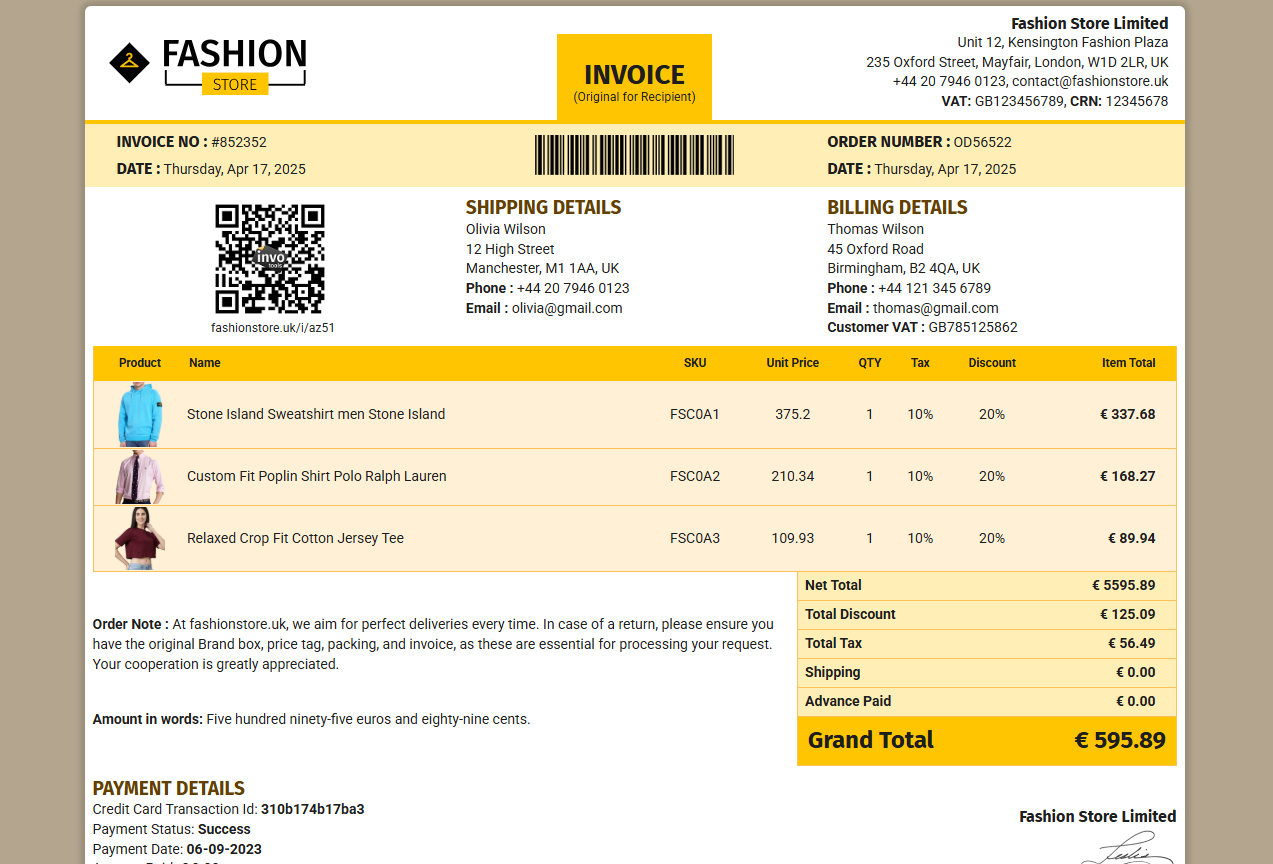Click the thomas@gmail.com billing email
Image resolution: width=1273 pixels, height=864 pixels.
[936, 308]
